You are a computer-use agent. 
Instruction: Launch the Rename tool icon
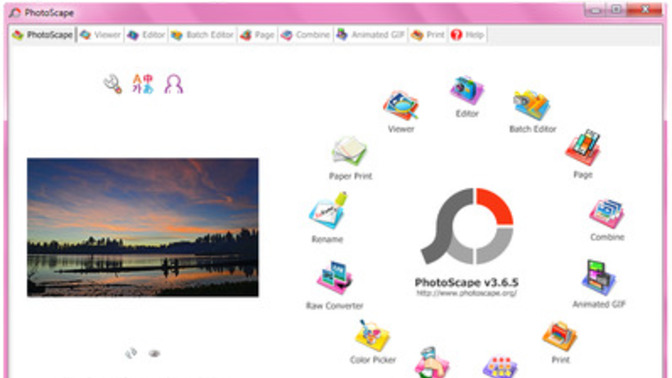coord(328,210)
